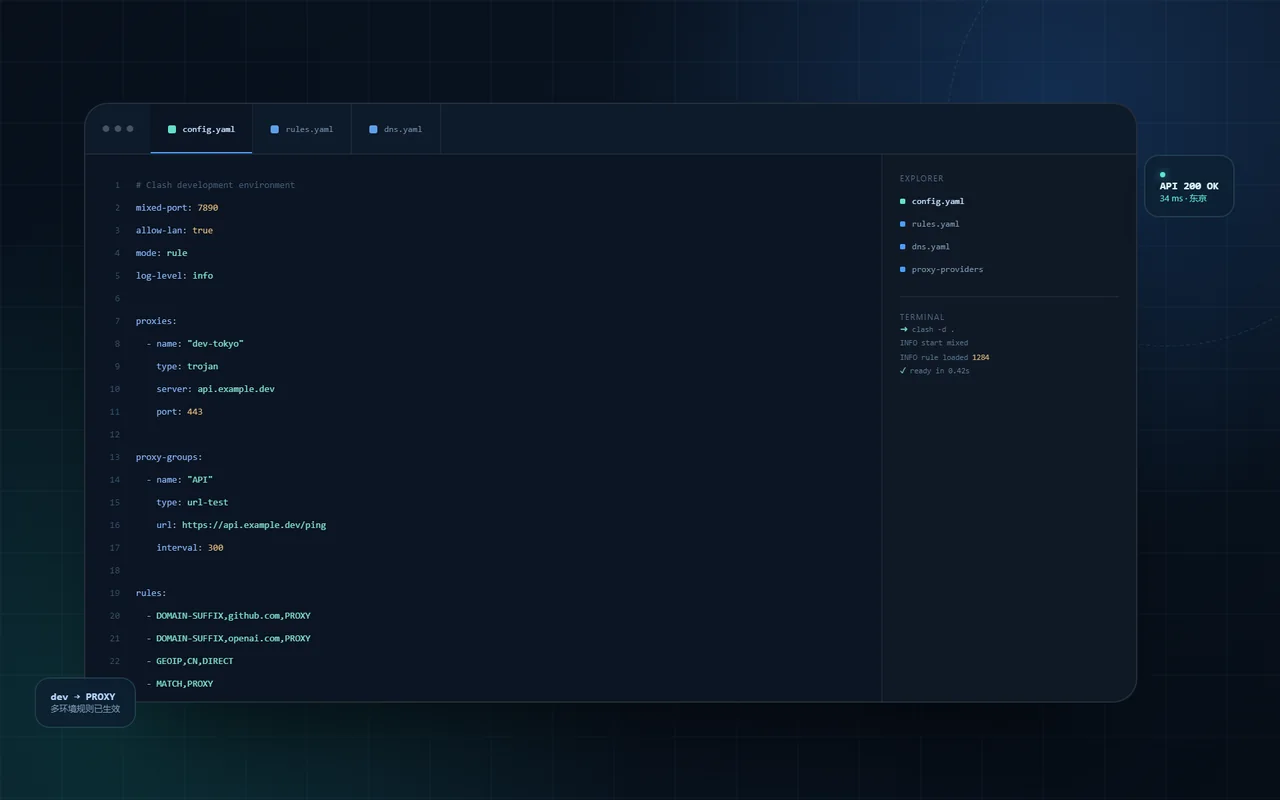This screenshot has width=1280, height=800.
Task: Click the 'mode: rule' line
Action: (x=161, y=253)
